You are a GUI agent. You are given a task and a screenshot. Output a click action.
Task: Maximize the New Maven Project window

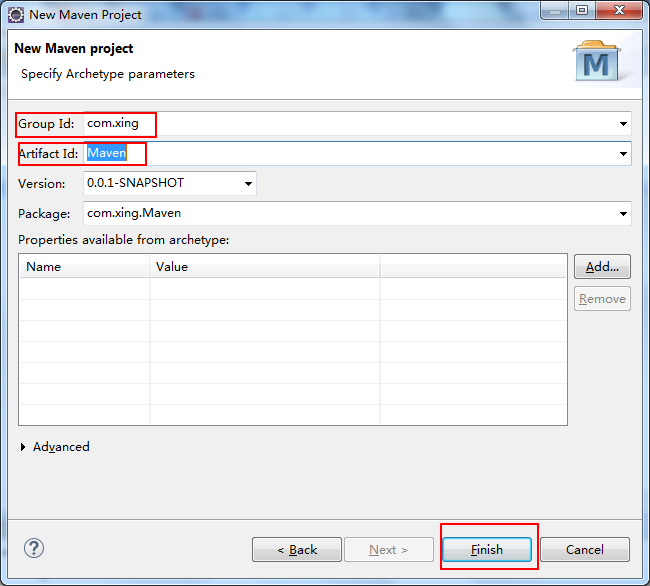582,10
